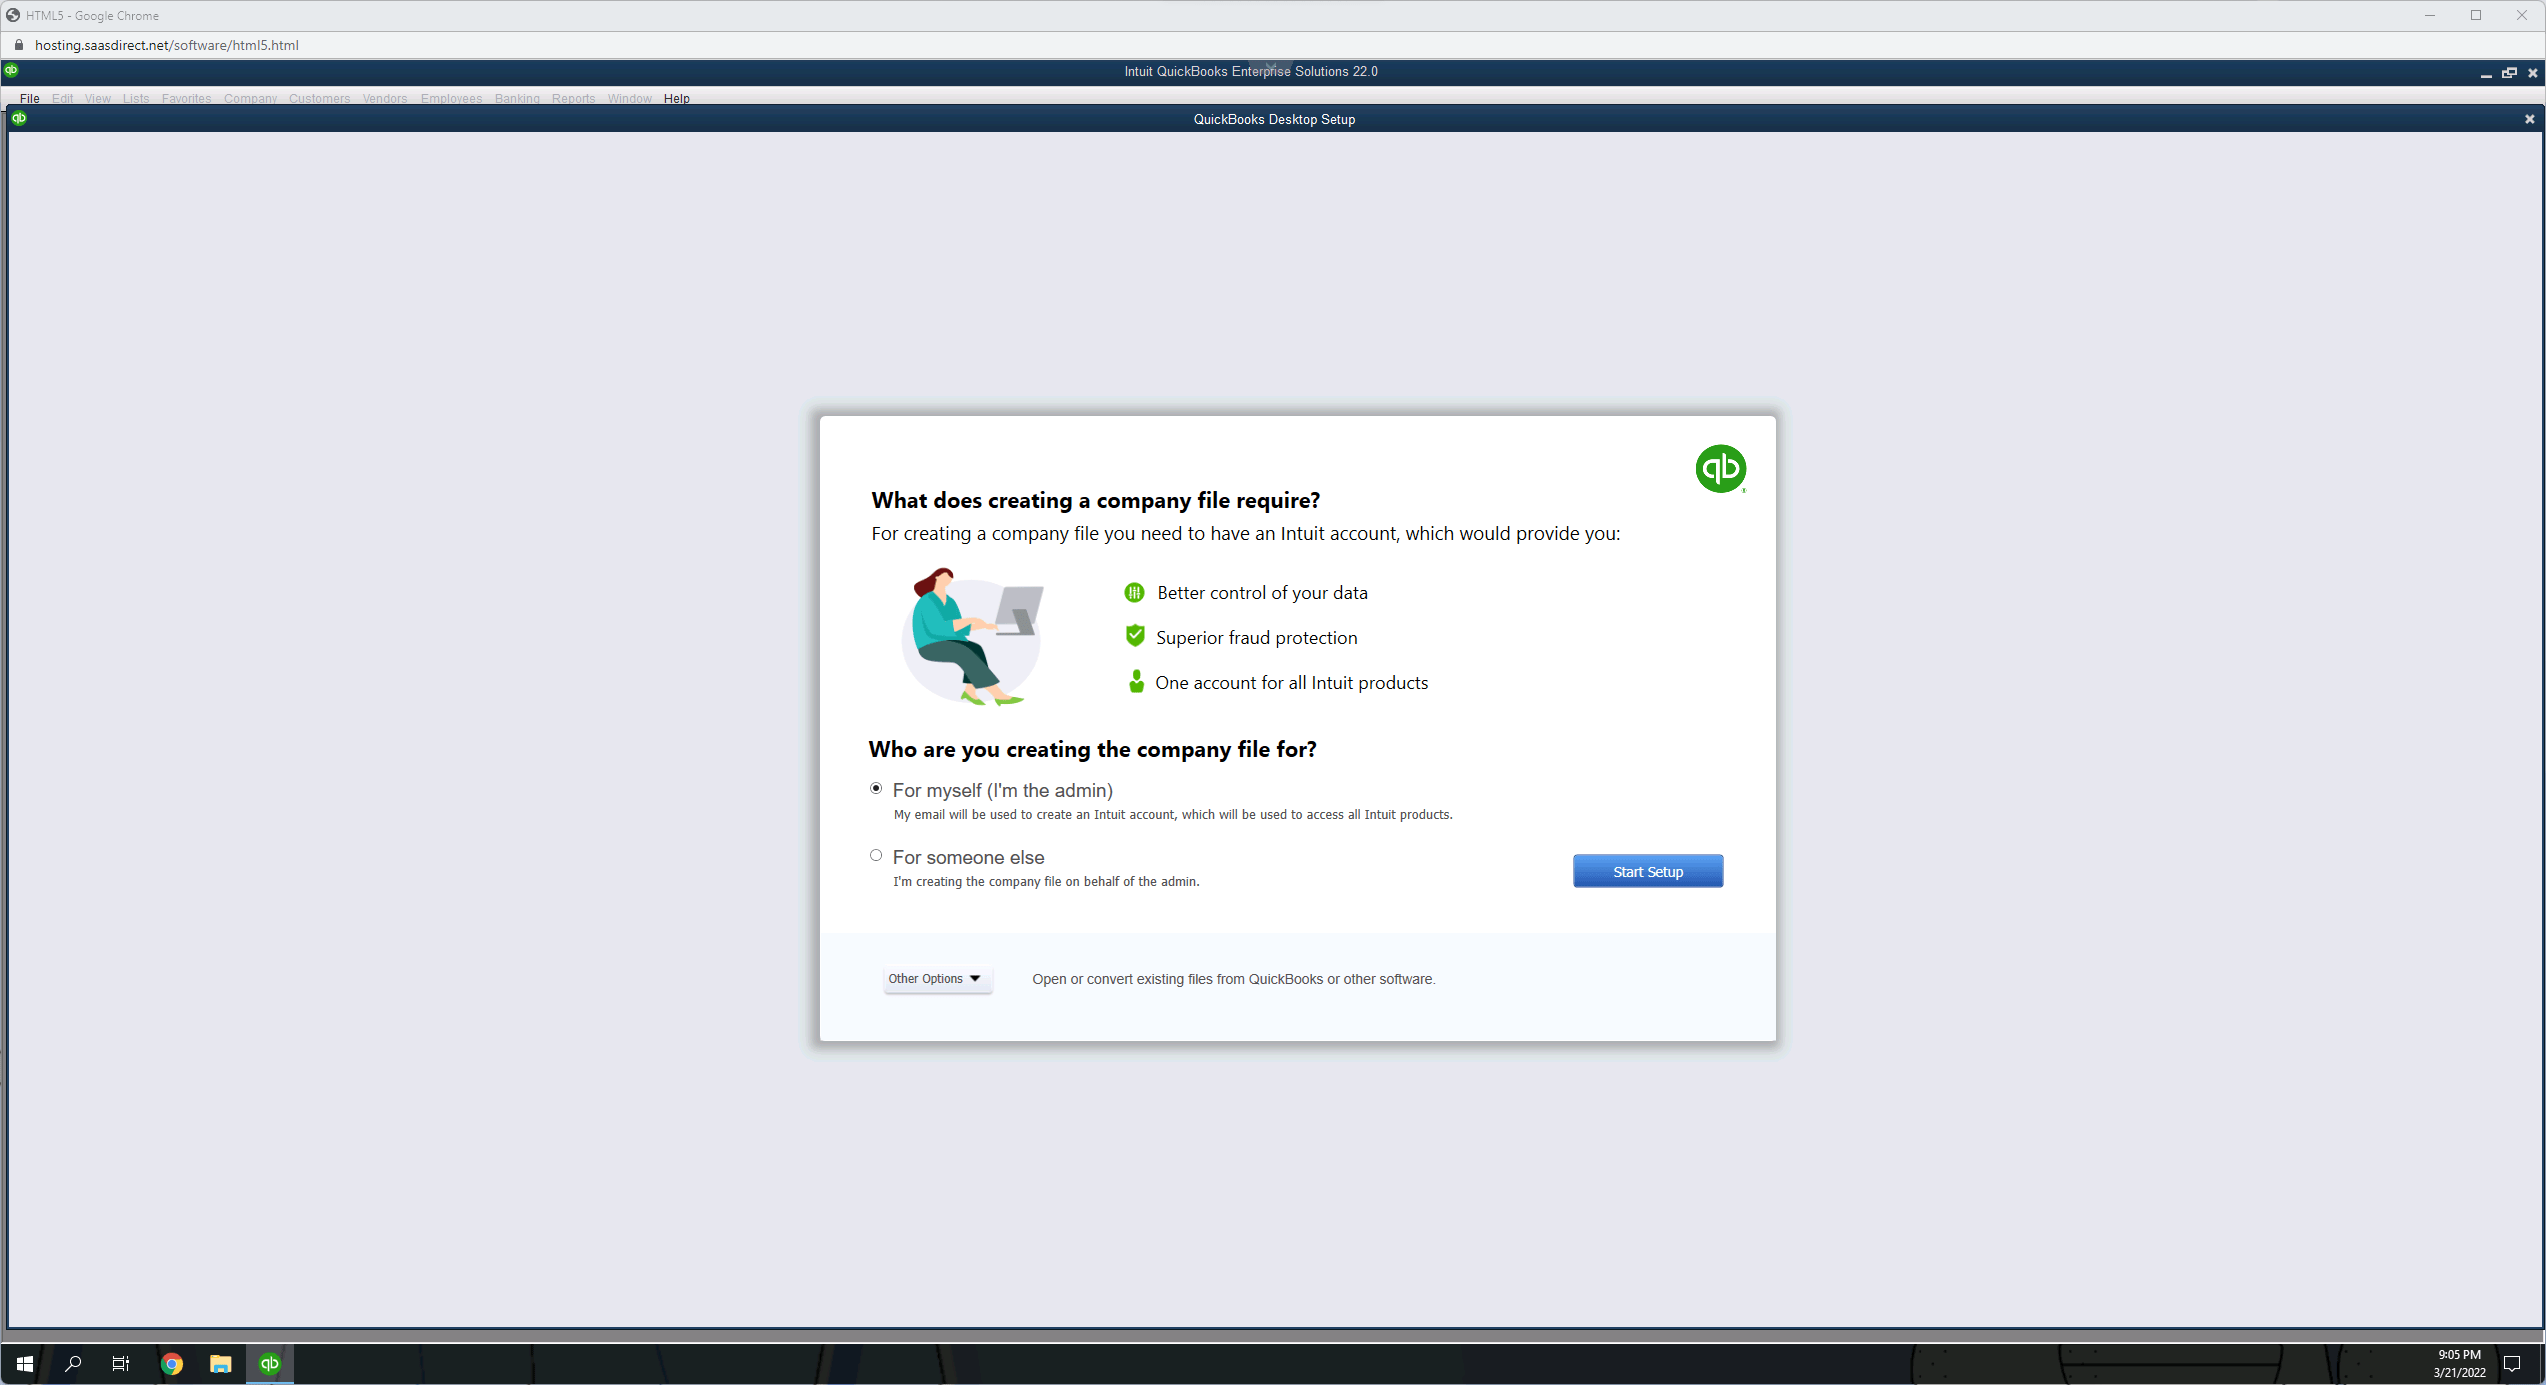Open the View menu

coord(98,98)
